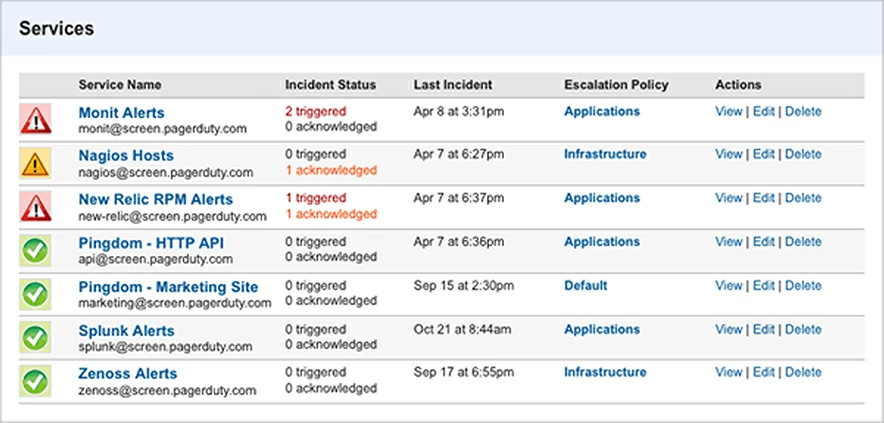The image size is (884, 423).
Task: Open Infrastructure policy for Zenoss Alerts
Action: click(x=605, y=372)
